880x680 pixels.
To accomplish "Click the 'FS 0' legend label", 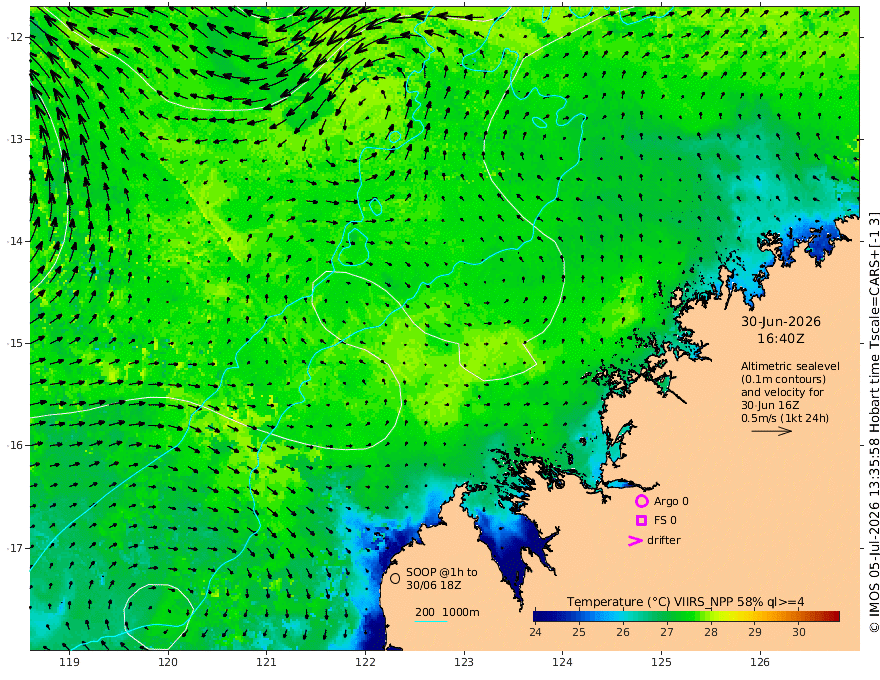I will pyautogui.click(x=665, y=520).
